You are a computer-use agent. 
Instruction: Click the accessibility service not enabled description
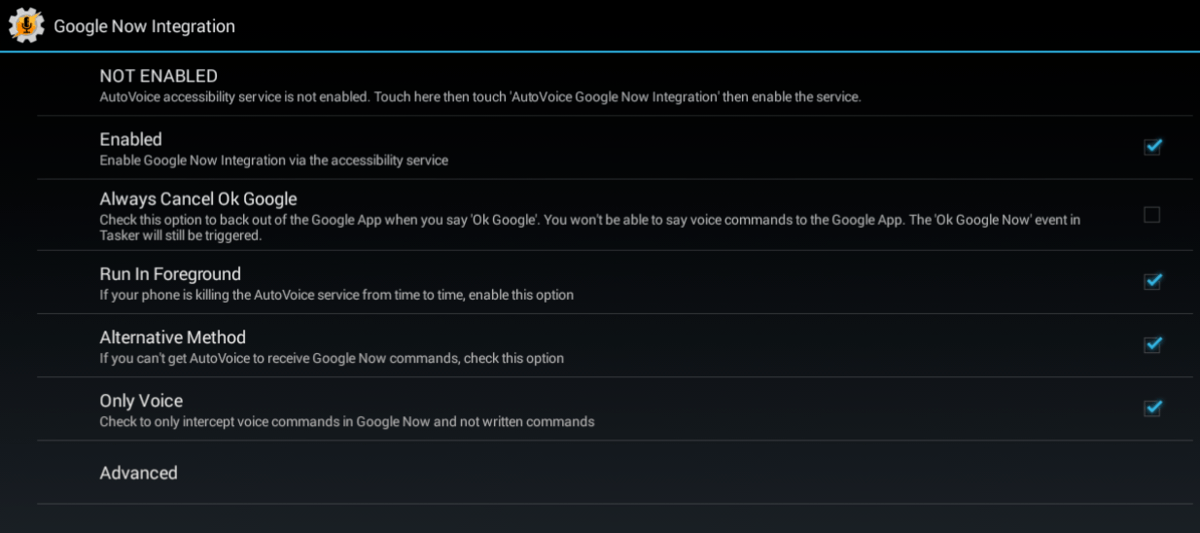(480, 97)
